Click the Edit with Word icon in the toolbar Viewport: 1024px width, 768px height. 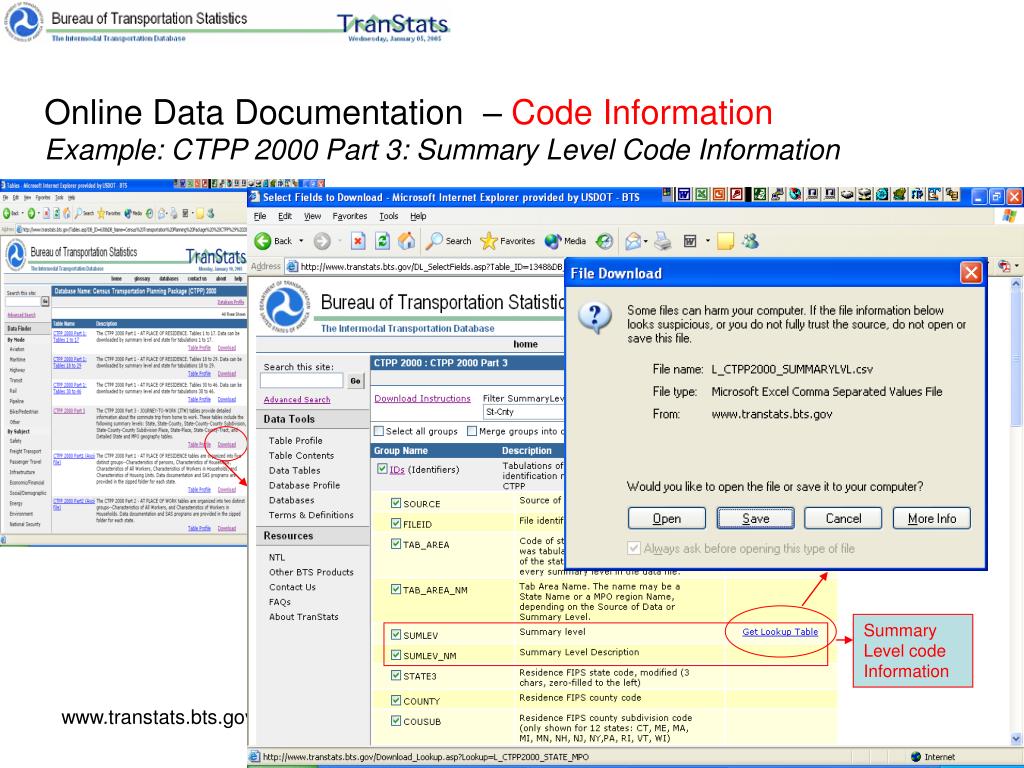pyautogui.click(x=690, y=242)
